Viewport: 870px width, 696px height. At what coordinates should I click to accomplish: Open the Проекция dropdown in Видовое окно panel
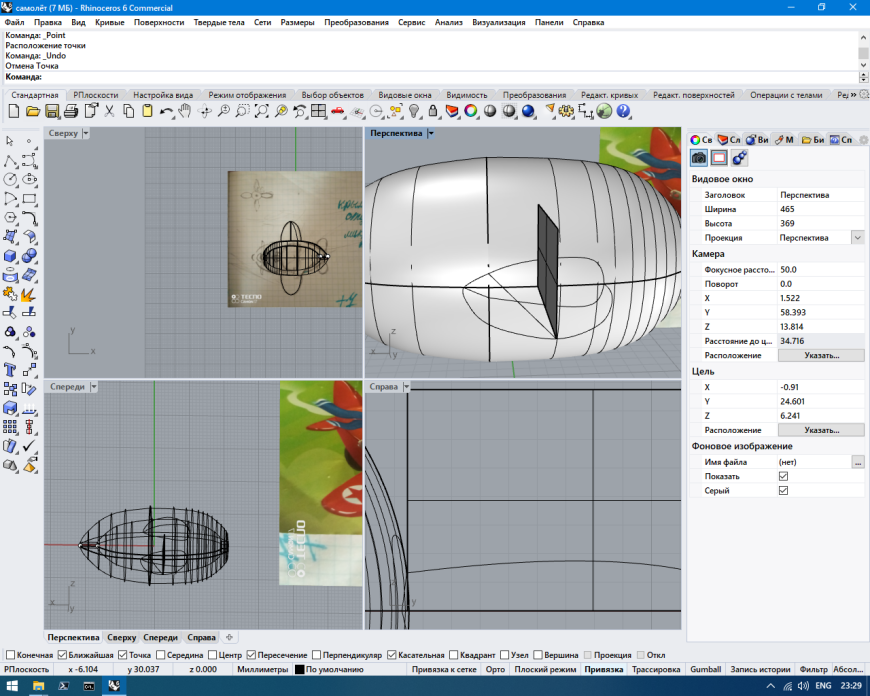[x=857, y=237]
